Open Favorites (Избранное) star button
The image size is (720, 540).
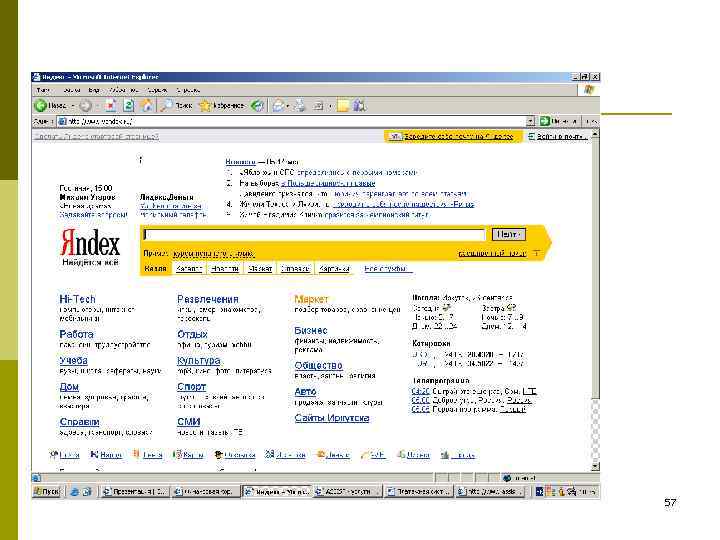221,106
